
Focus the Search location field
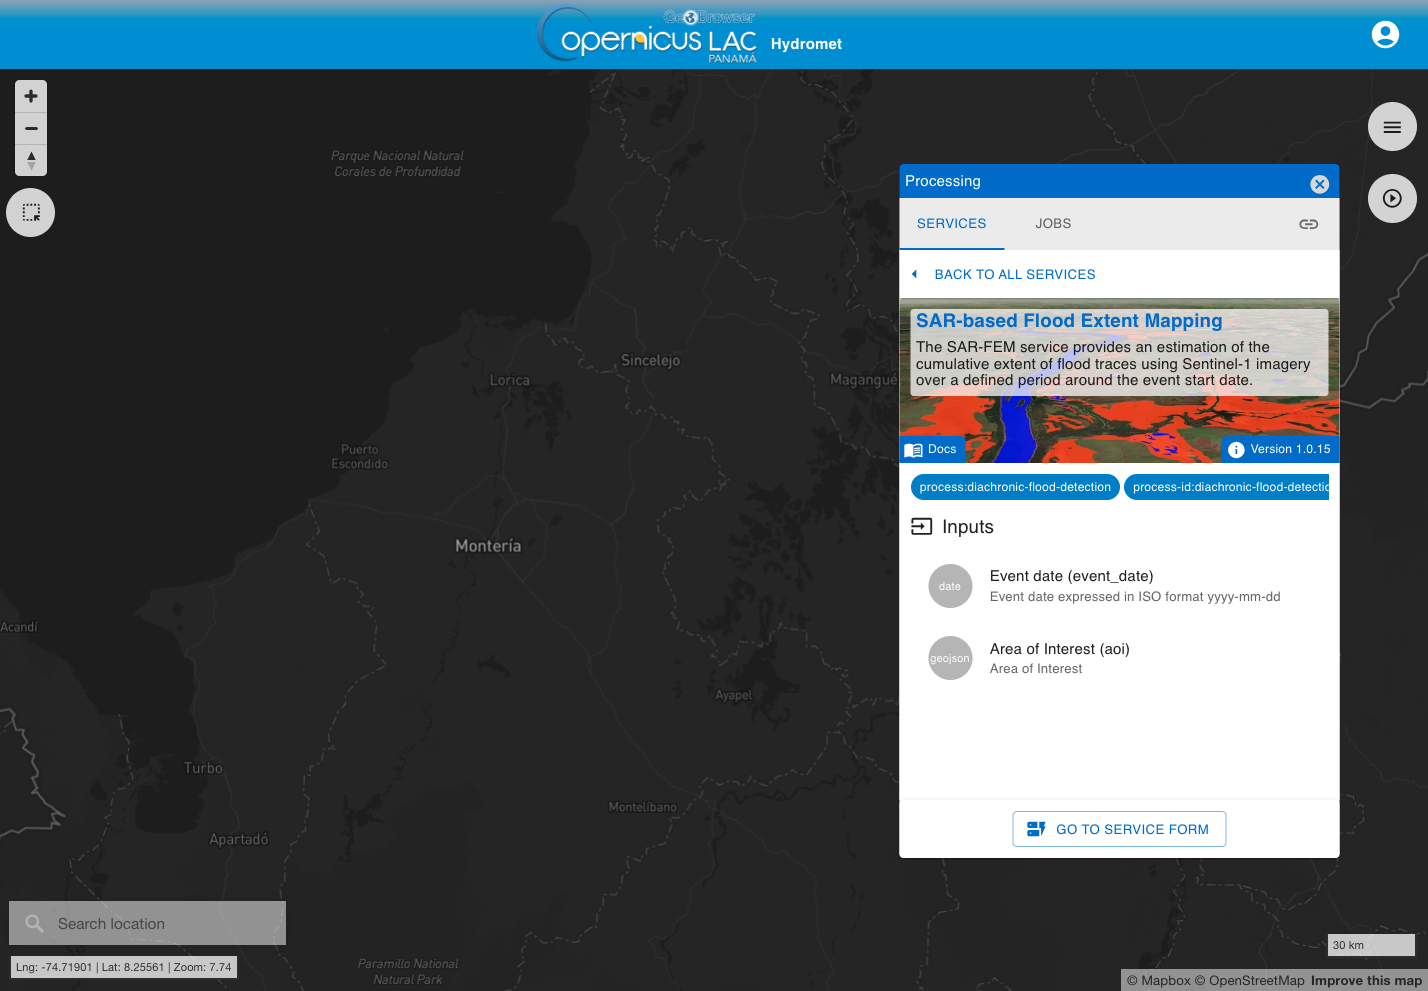tap(148, 923)
